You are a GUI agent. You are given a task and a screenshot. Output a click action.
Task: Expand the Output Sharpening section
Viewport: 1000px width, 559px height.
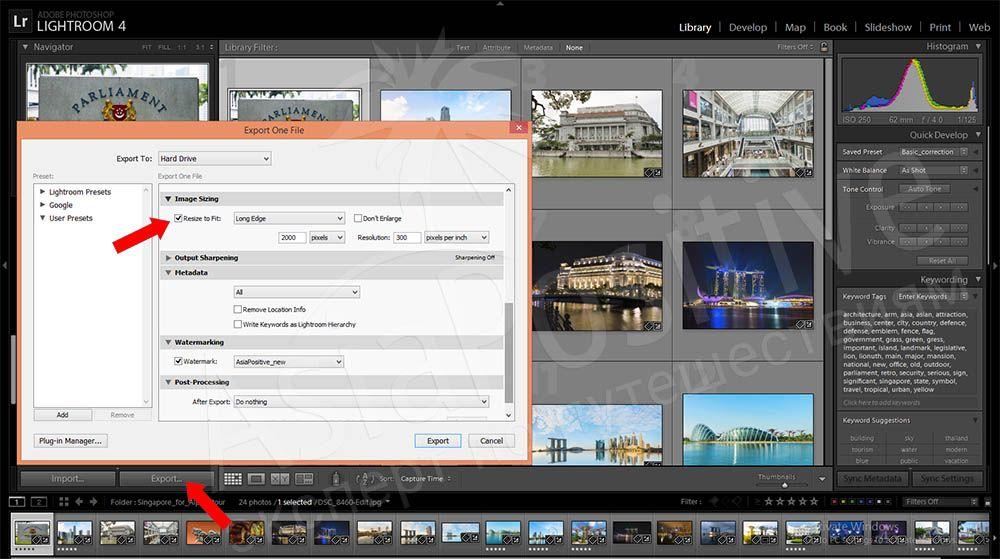click(168, 258)
